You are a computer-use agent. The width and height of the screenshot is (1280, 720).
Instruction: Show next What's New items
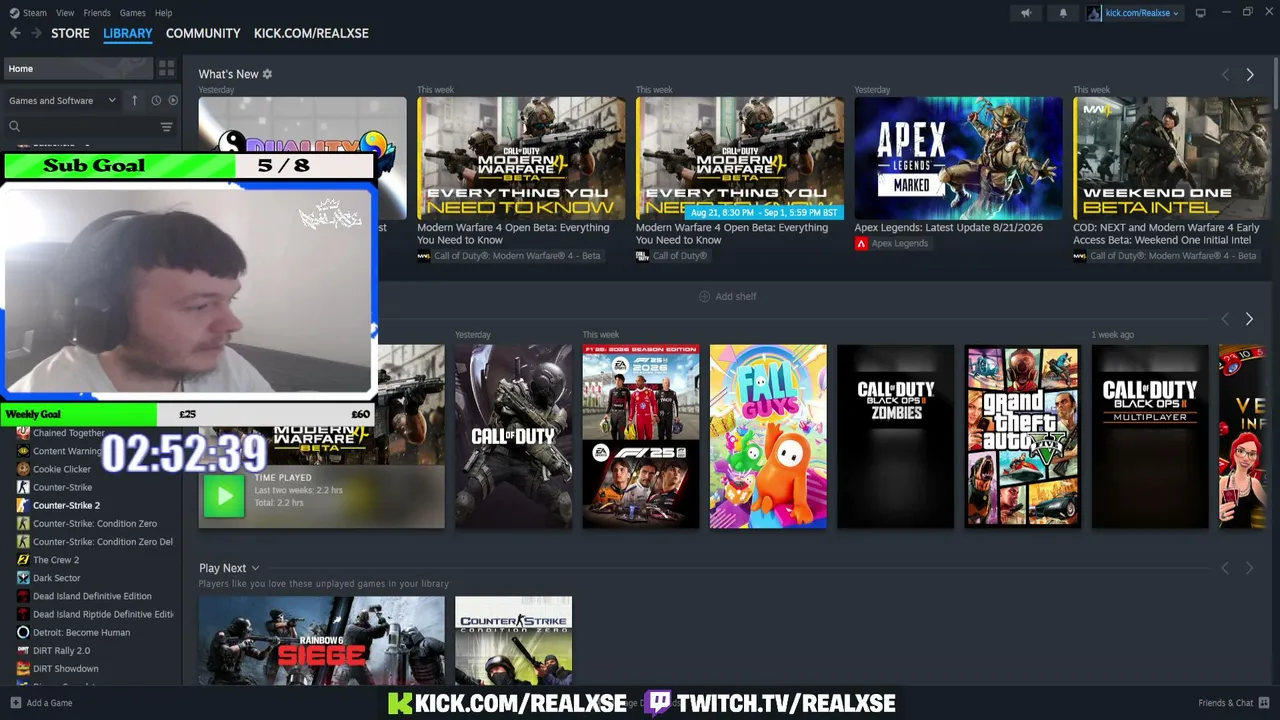tap(1250, 75)
